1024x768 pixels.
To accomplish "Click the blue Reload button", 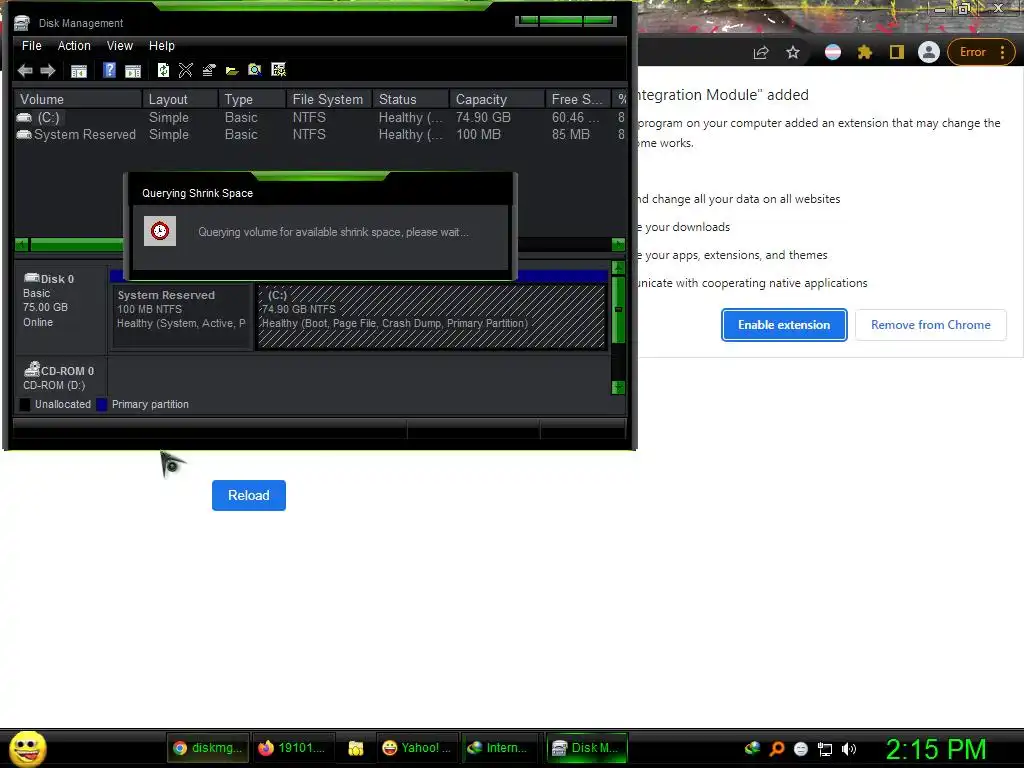I will [x=249, y=495].
